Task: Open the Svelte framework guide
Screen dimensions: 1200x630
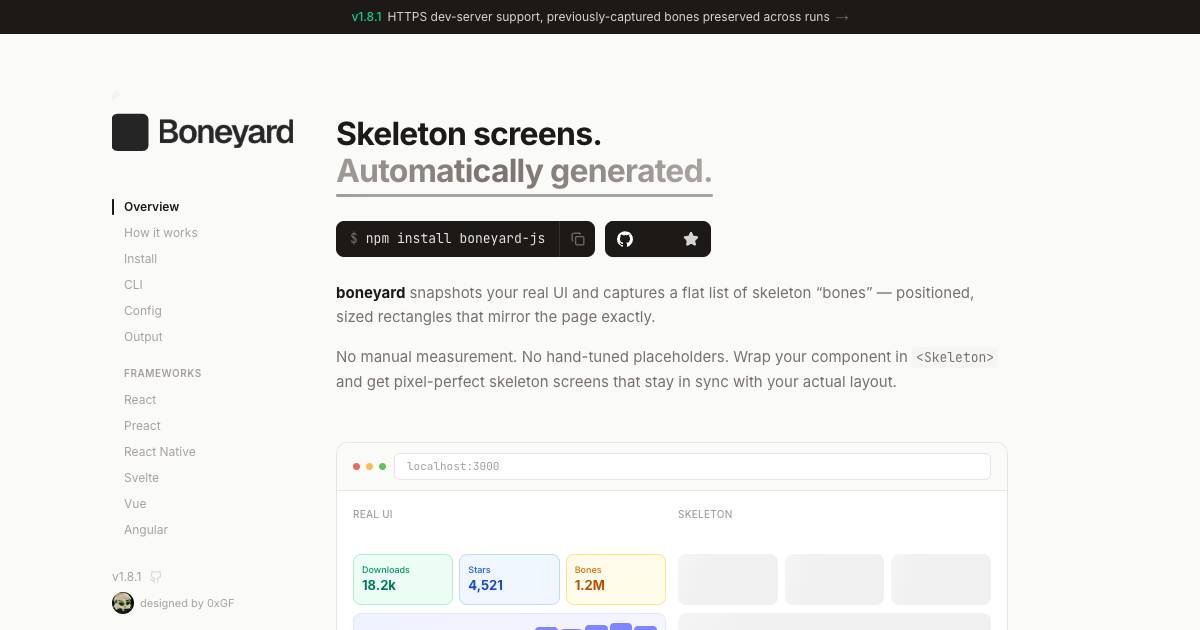Action: (x=142, y=478)
